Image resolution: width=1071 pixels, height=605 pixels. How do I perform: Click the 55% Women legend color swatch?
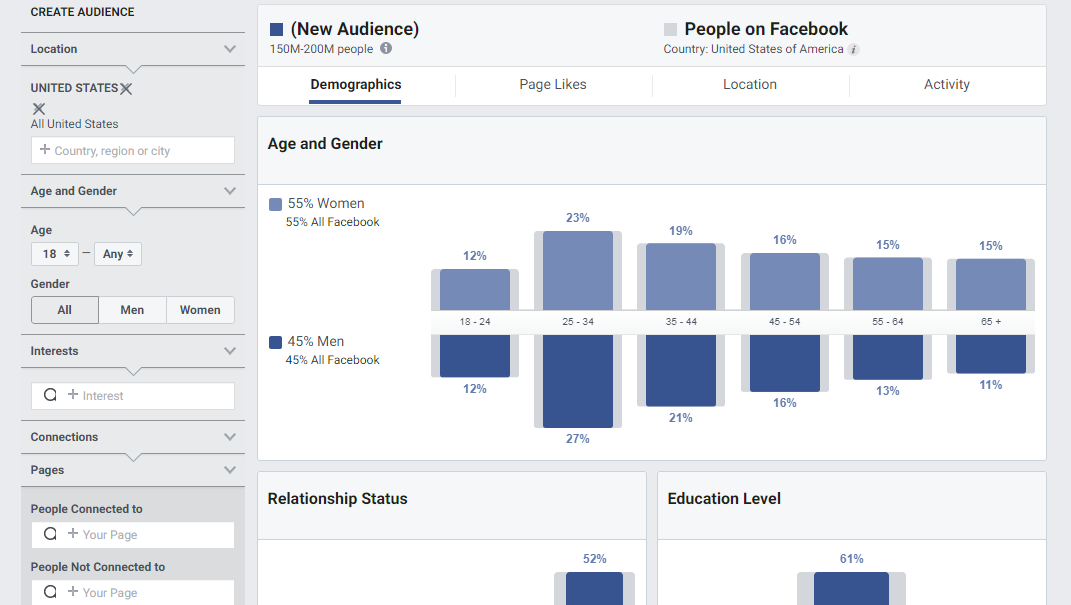pos(275,204)
